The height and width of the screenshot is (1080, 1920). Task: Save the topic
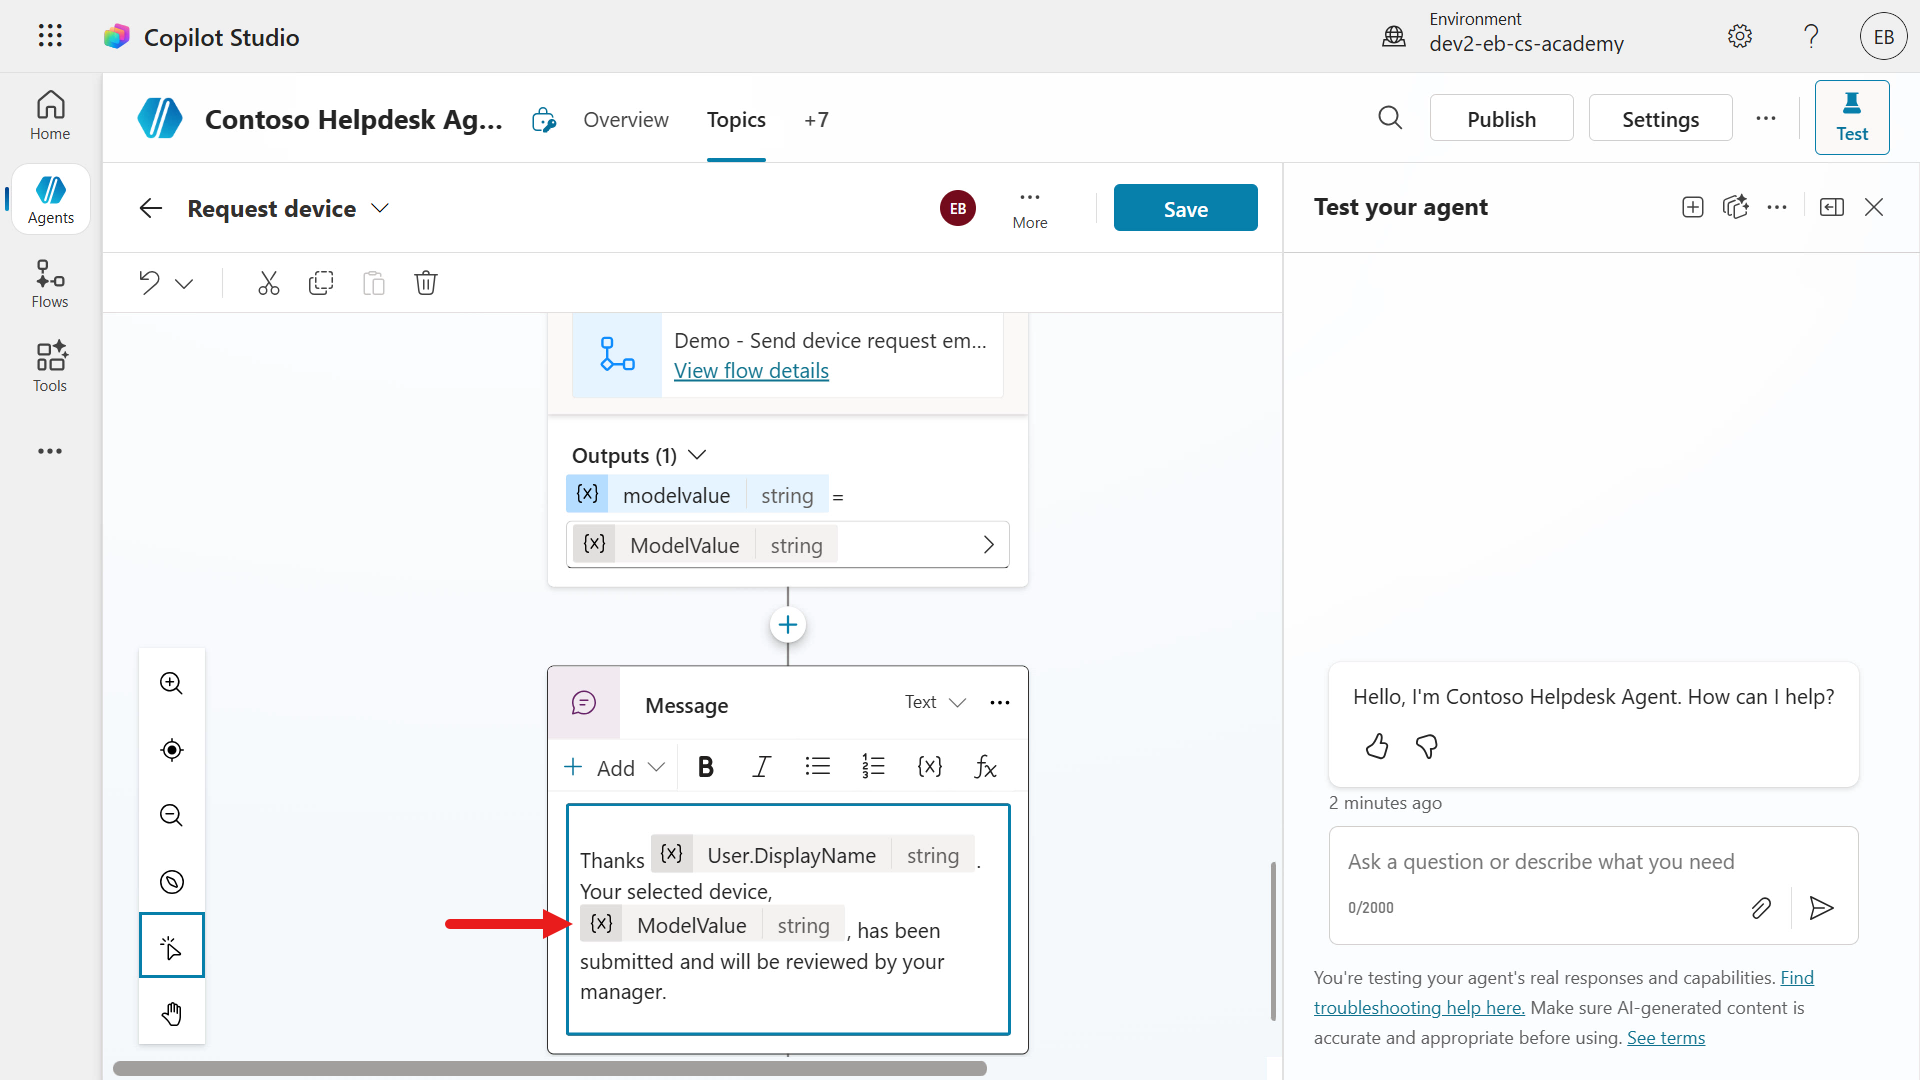tap(1185, 208)
